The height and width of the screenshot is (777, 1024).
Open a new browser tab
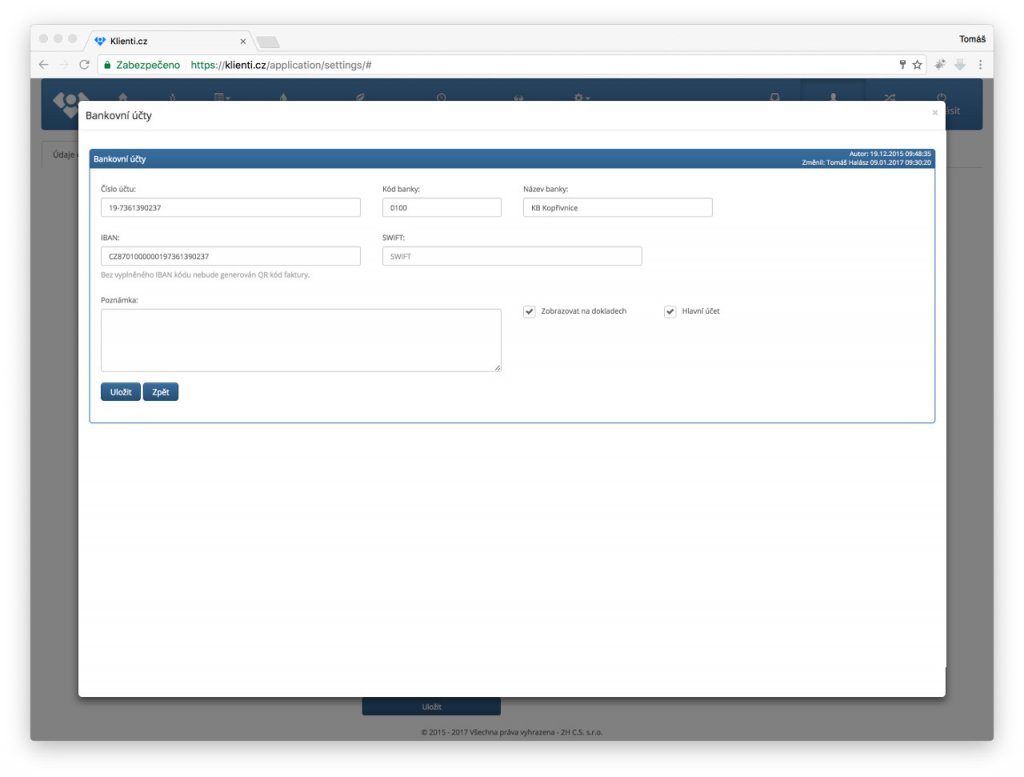tap(268, 41)
